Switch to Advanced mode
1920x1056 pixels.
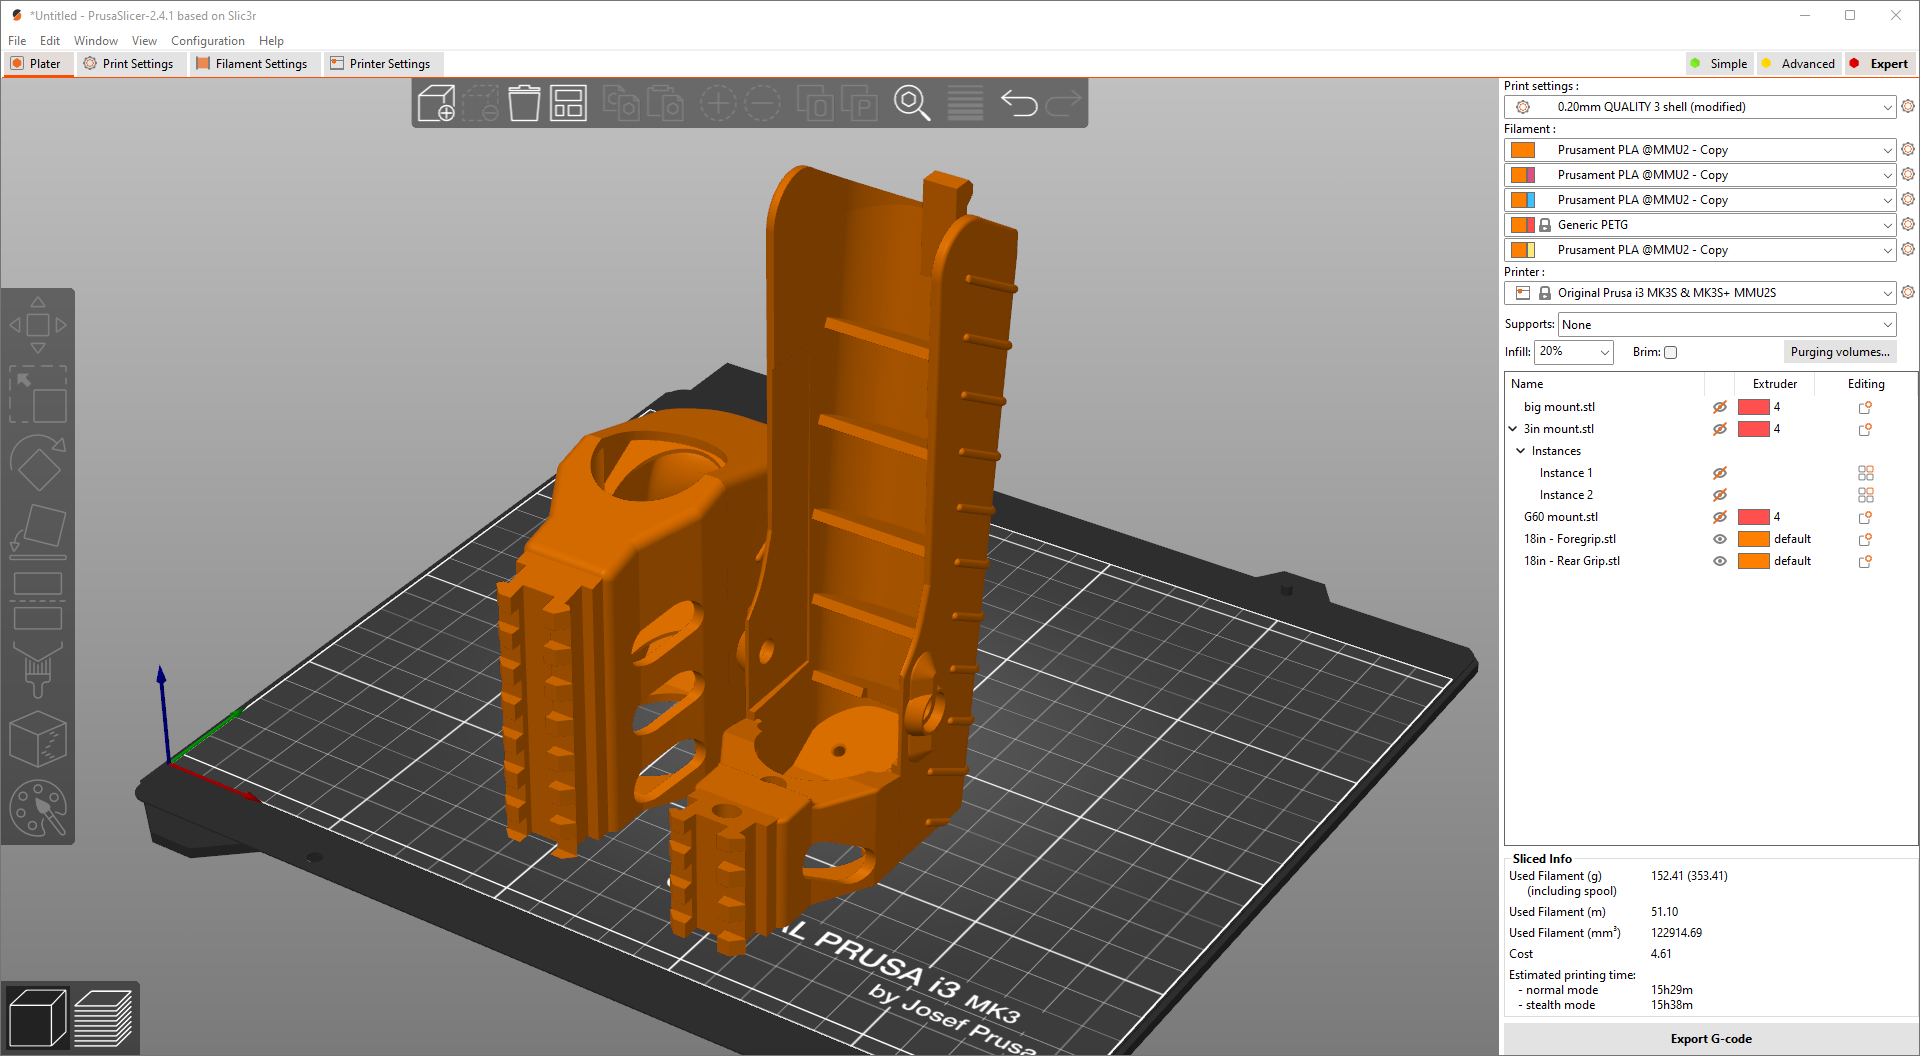coord(1798,63)
